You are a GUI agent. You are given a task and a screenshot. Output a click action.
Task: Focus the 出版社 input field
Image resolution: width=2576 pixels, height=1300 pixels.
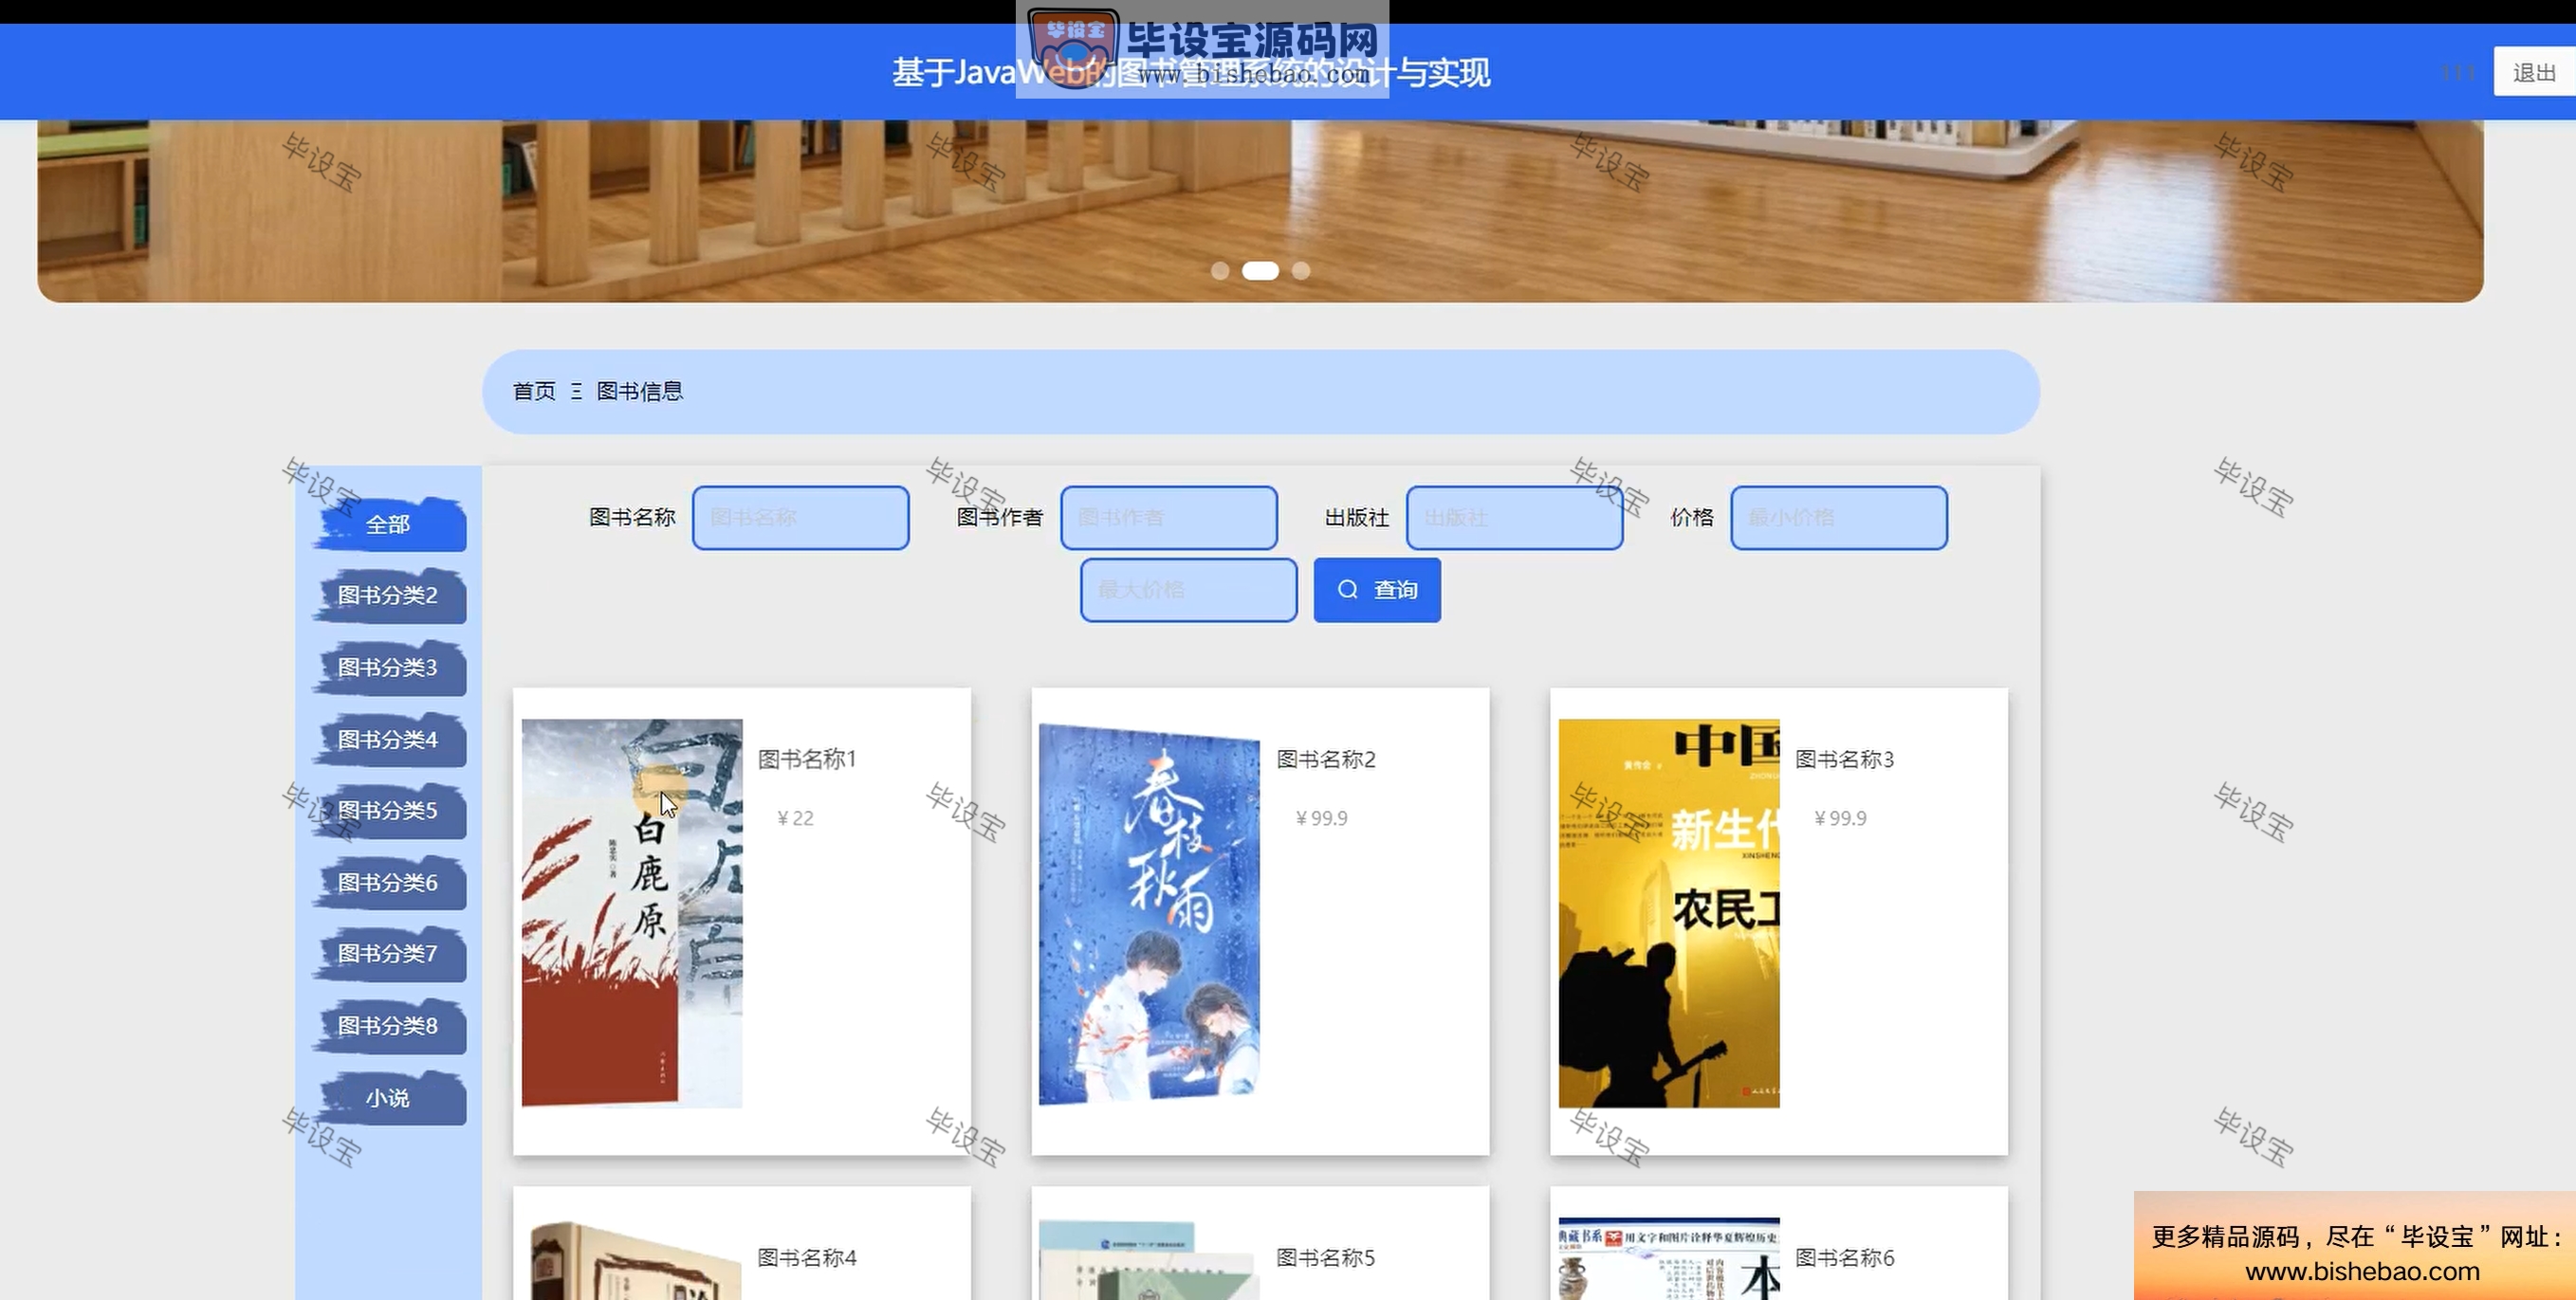pyautogui.click(x=1514, y=518)
